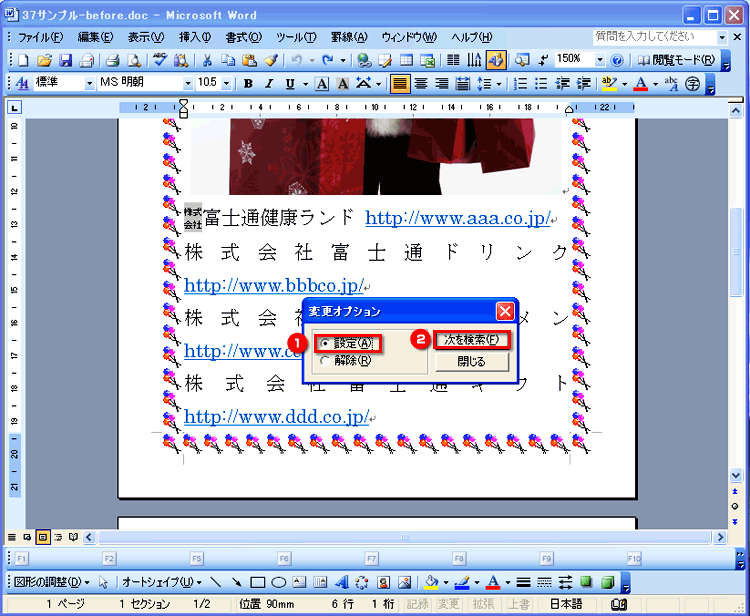Save the document with the floppy icon
Viewport: 750px width, 616px height.
click(x=65, y=60)
